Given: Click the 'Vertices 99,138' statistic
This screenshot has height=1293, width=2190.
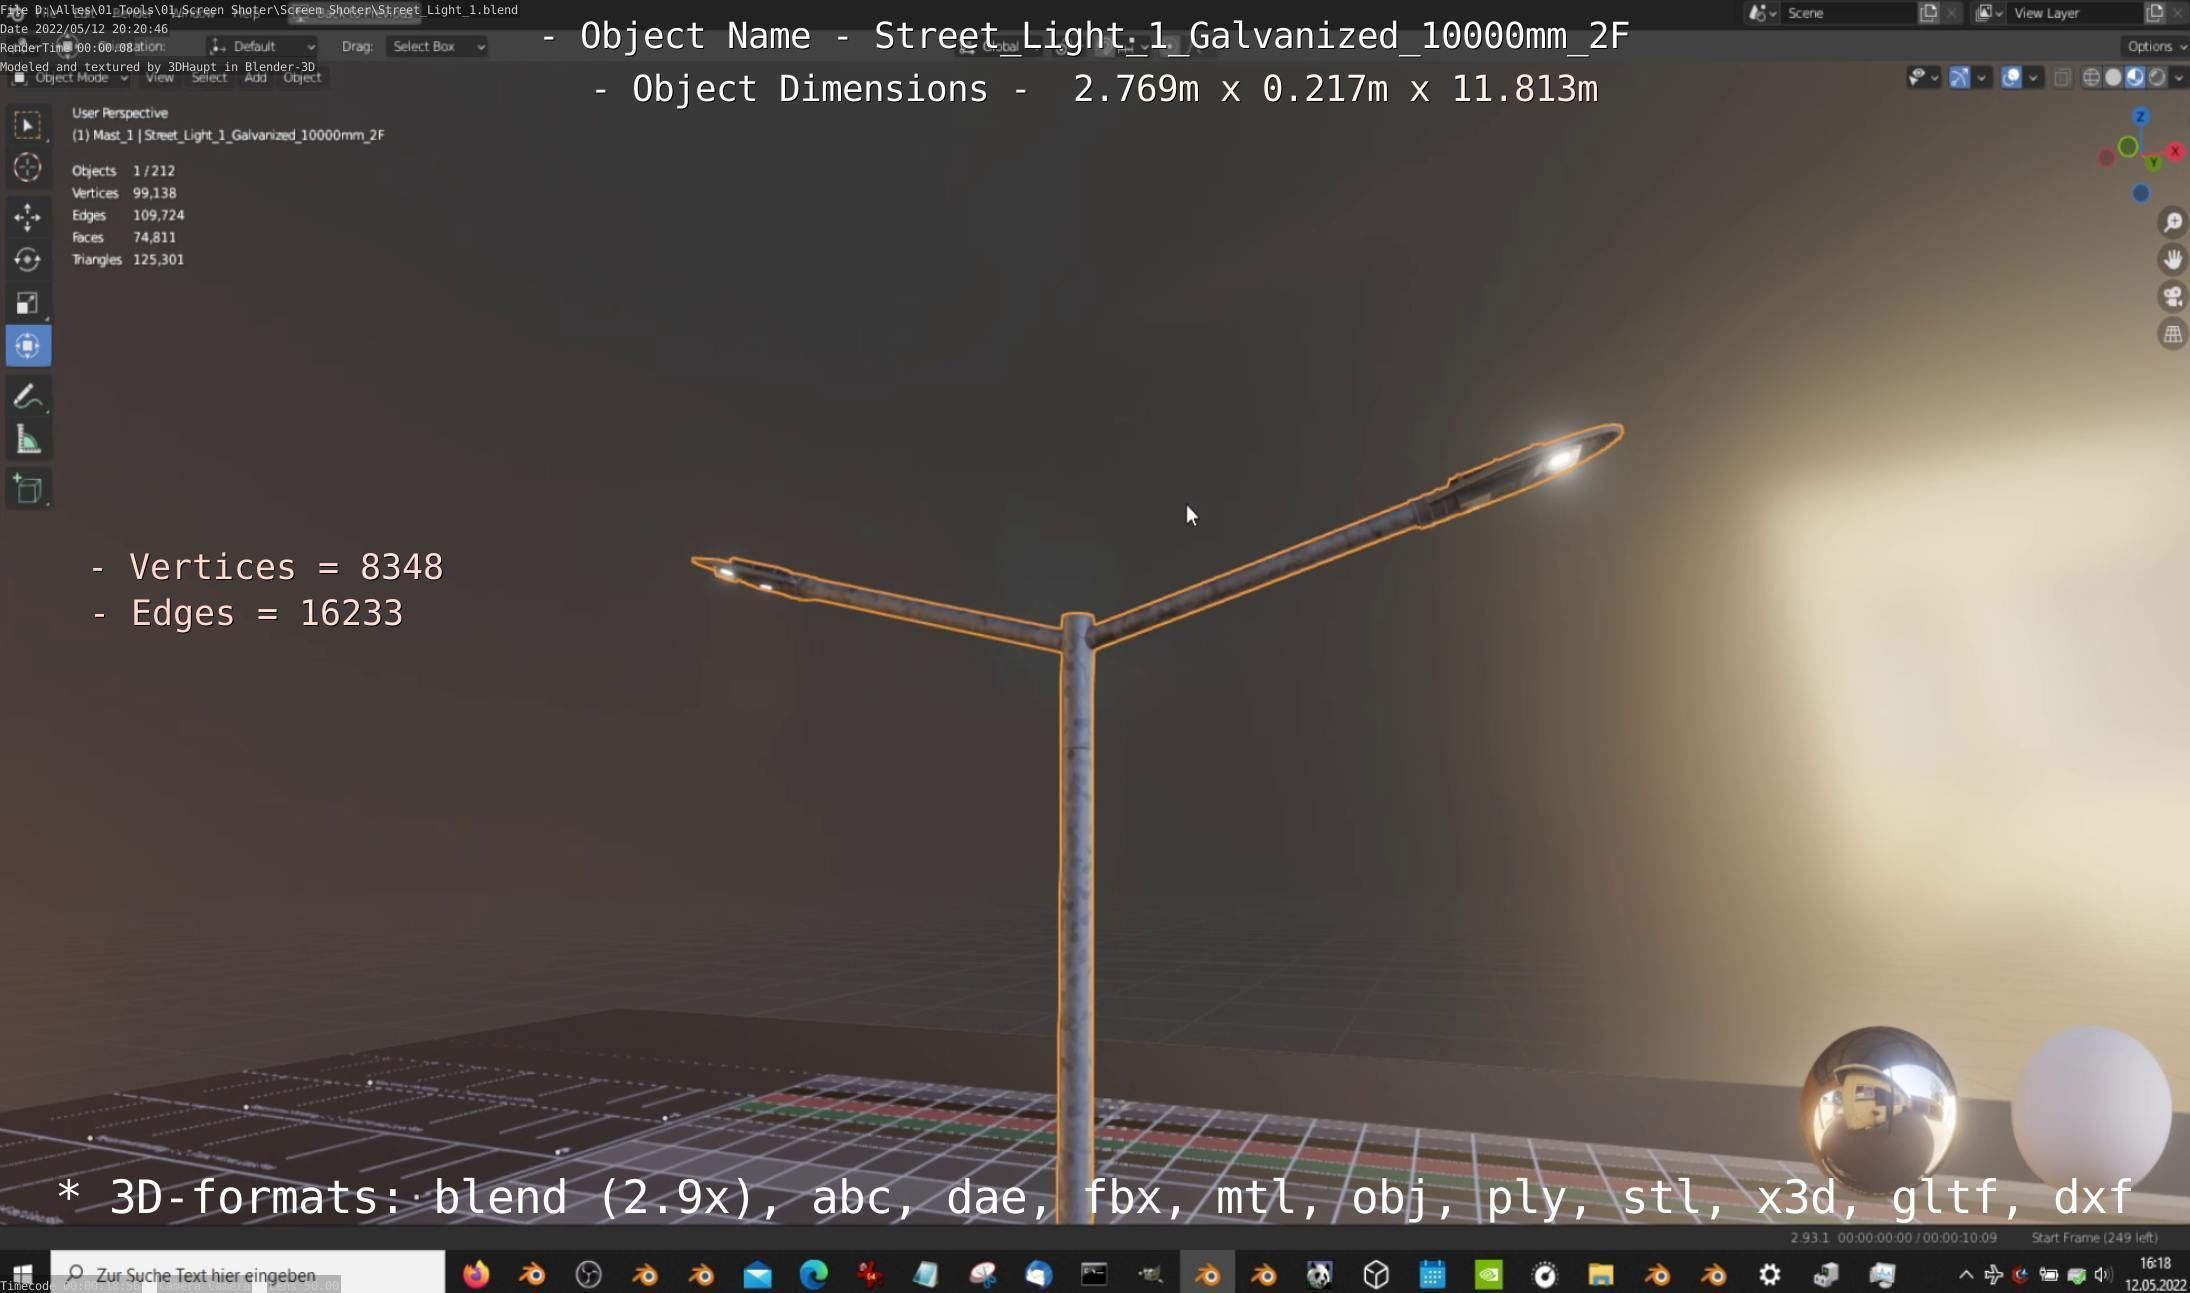Looking at the screenshot, I should tap(124, 193).
